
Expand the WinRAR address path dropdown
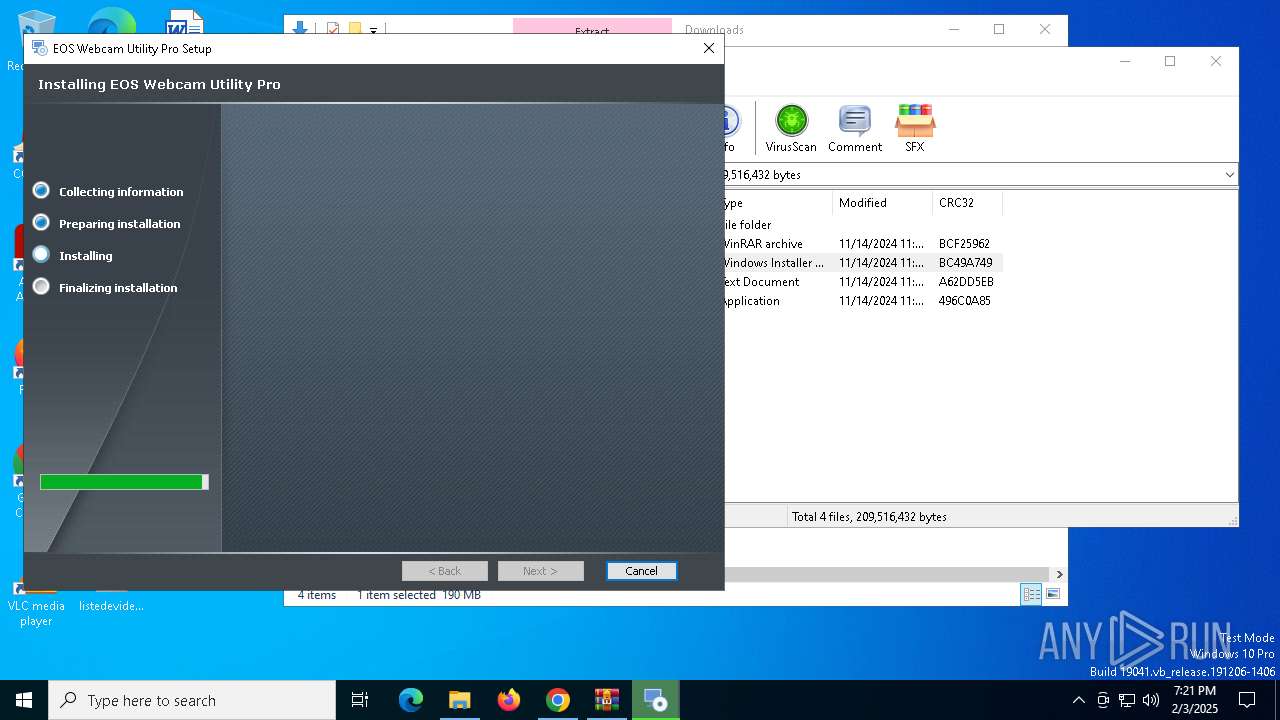click(1229, 175)
